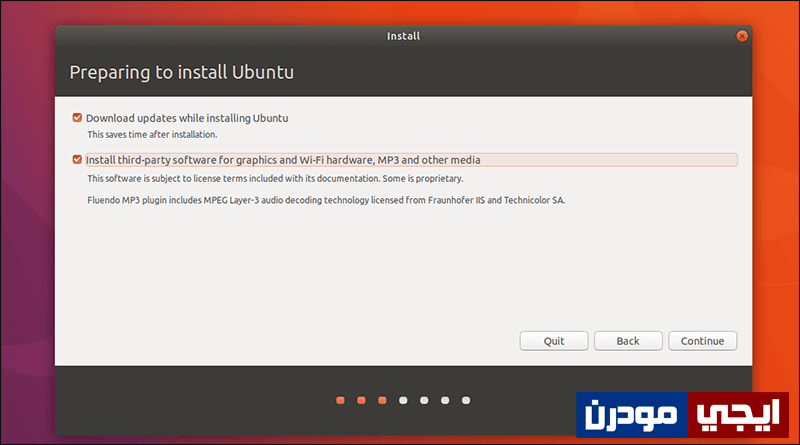Click the blue half of the Arabic watermark logo

pos(632,415)
